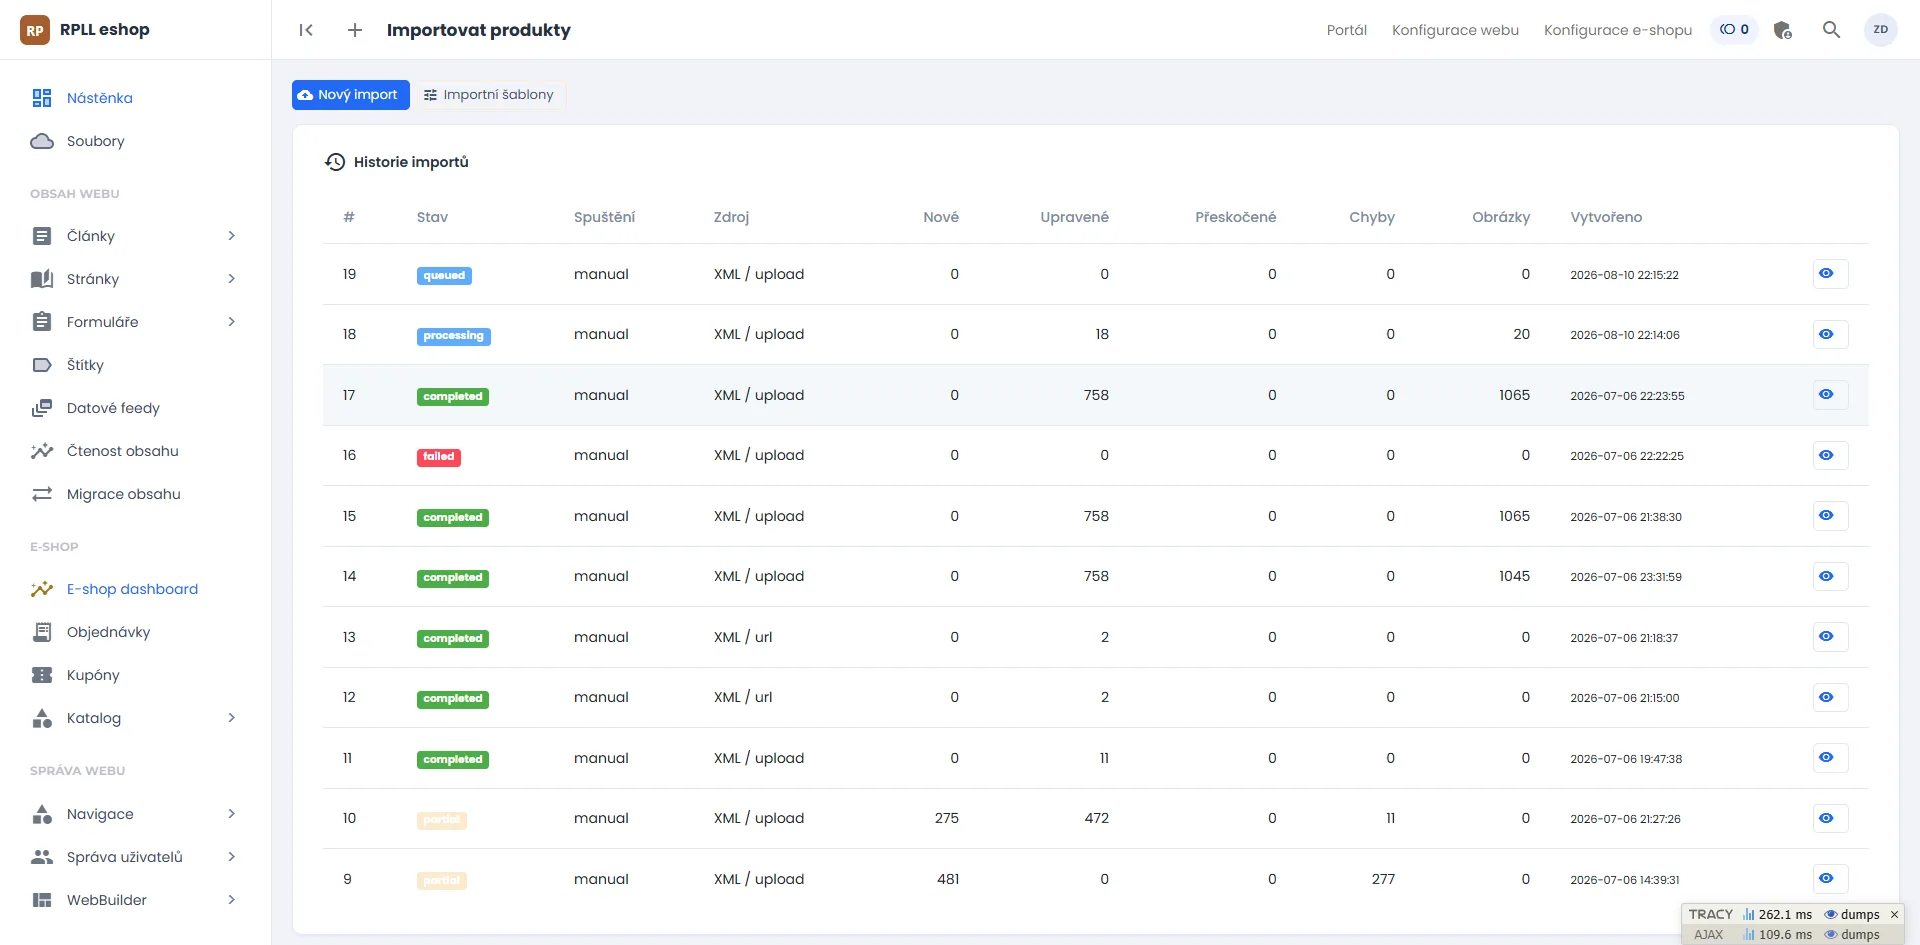This screenshot has height=945, width=1920.
Task: View details of import 13
Action: pos(1830,637)
